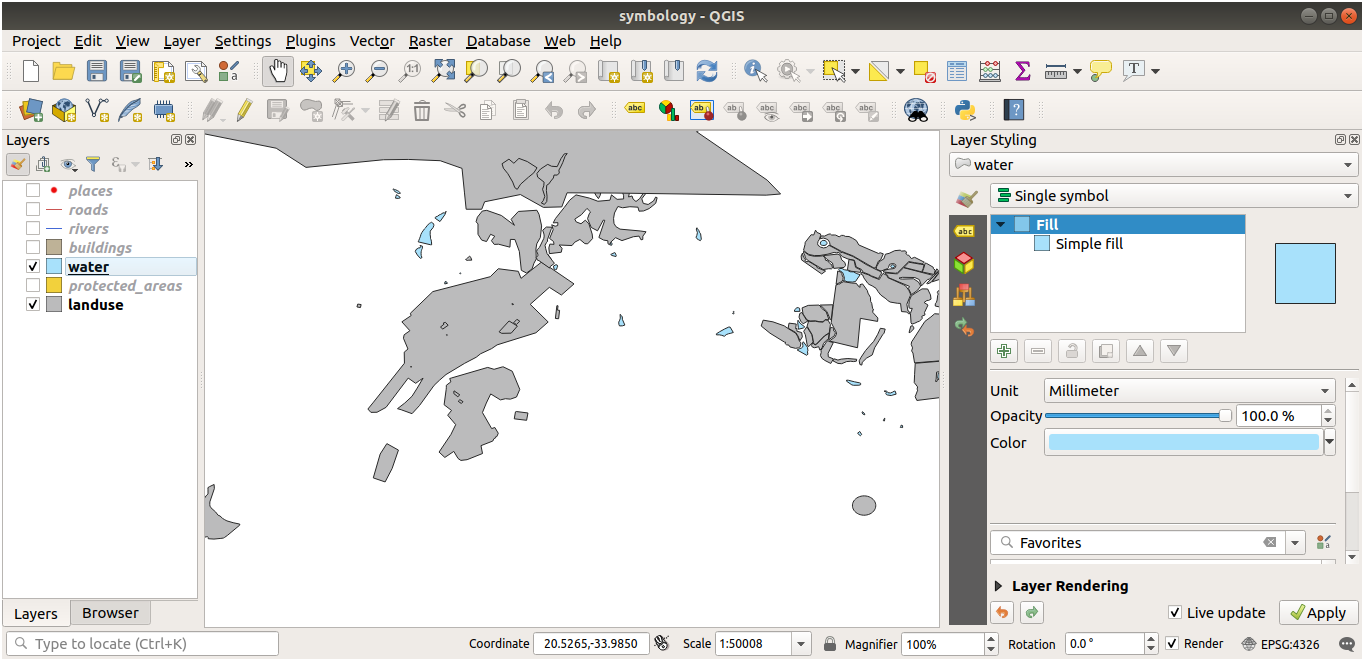Click the Save Project floppy icon
Screen dimensions: 1364x661
coord(97,71)
